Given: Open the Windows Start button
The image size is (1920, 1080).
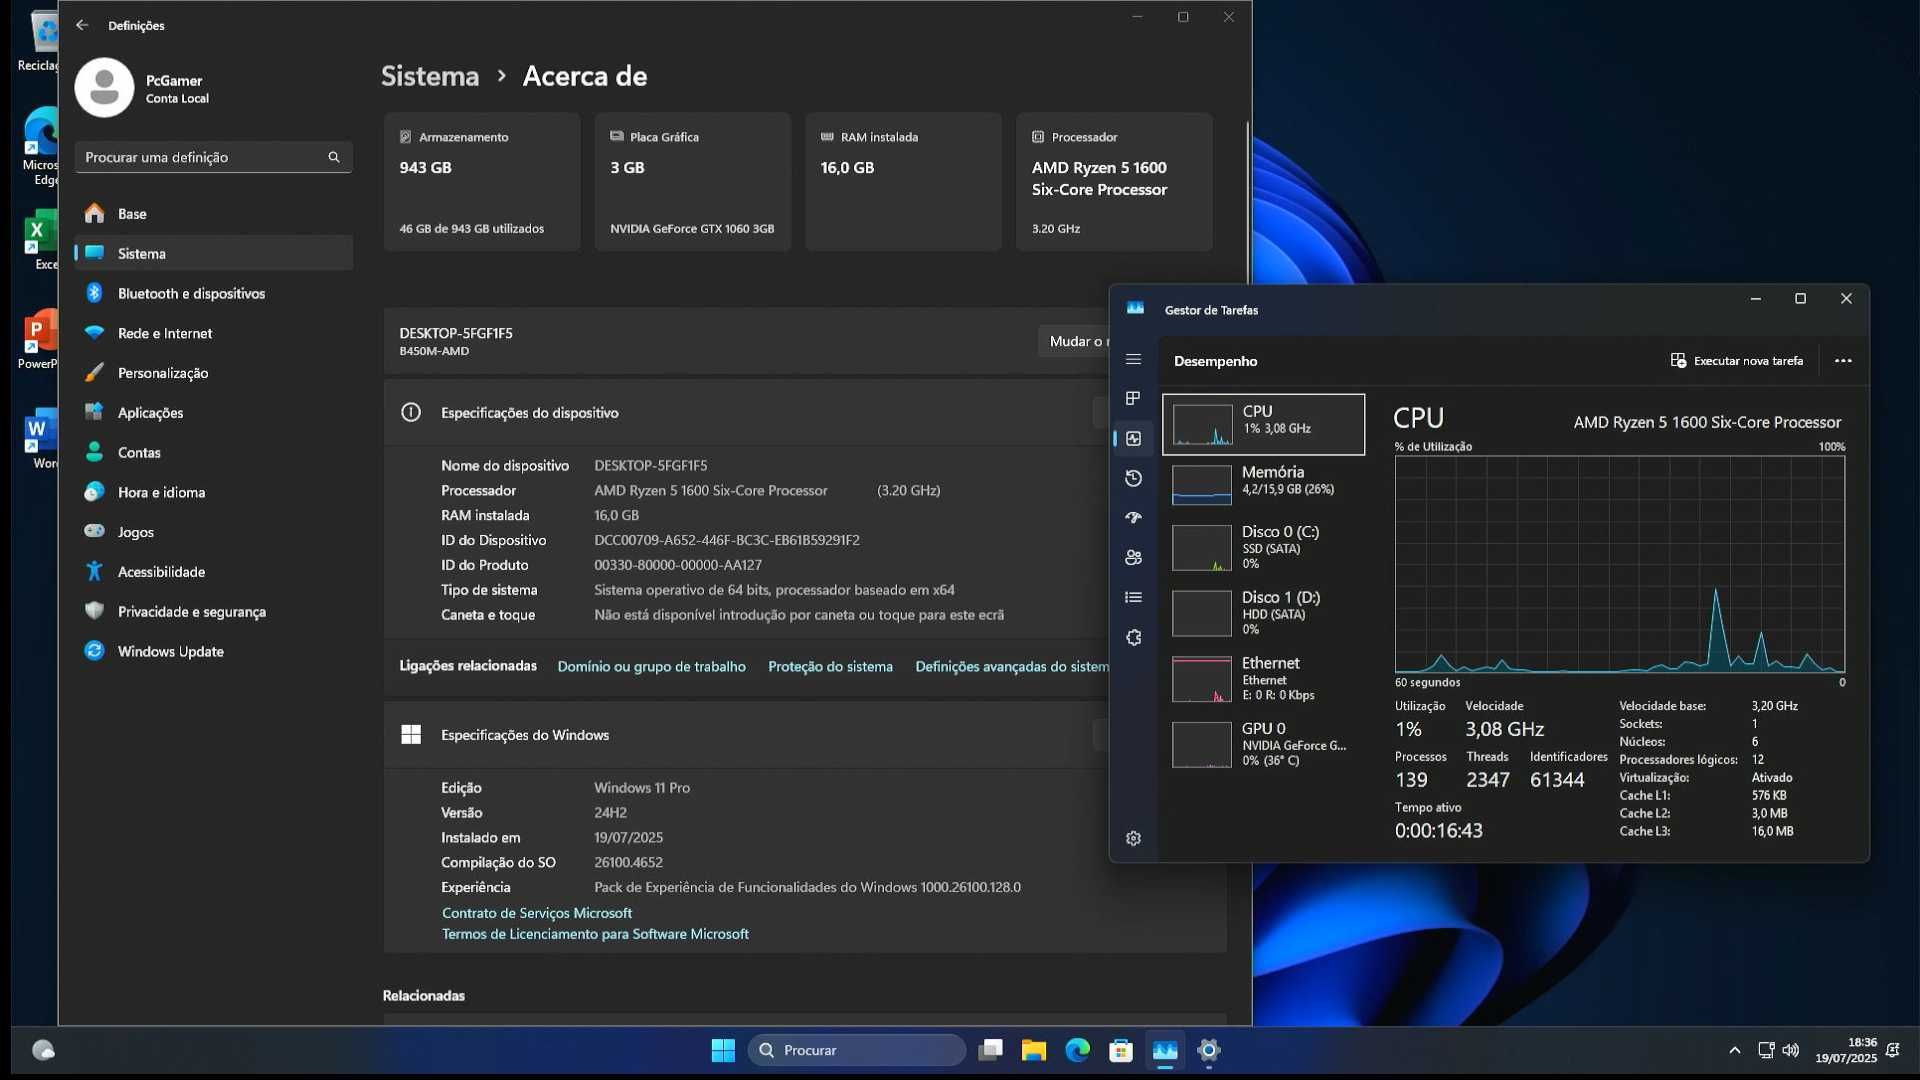Looking at the screenshot, I should tap(723, 1050).
